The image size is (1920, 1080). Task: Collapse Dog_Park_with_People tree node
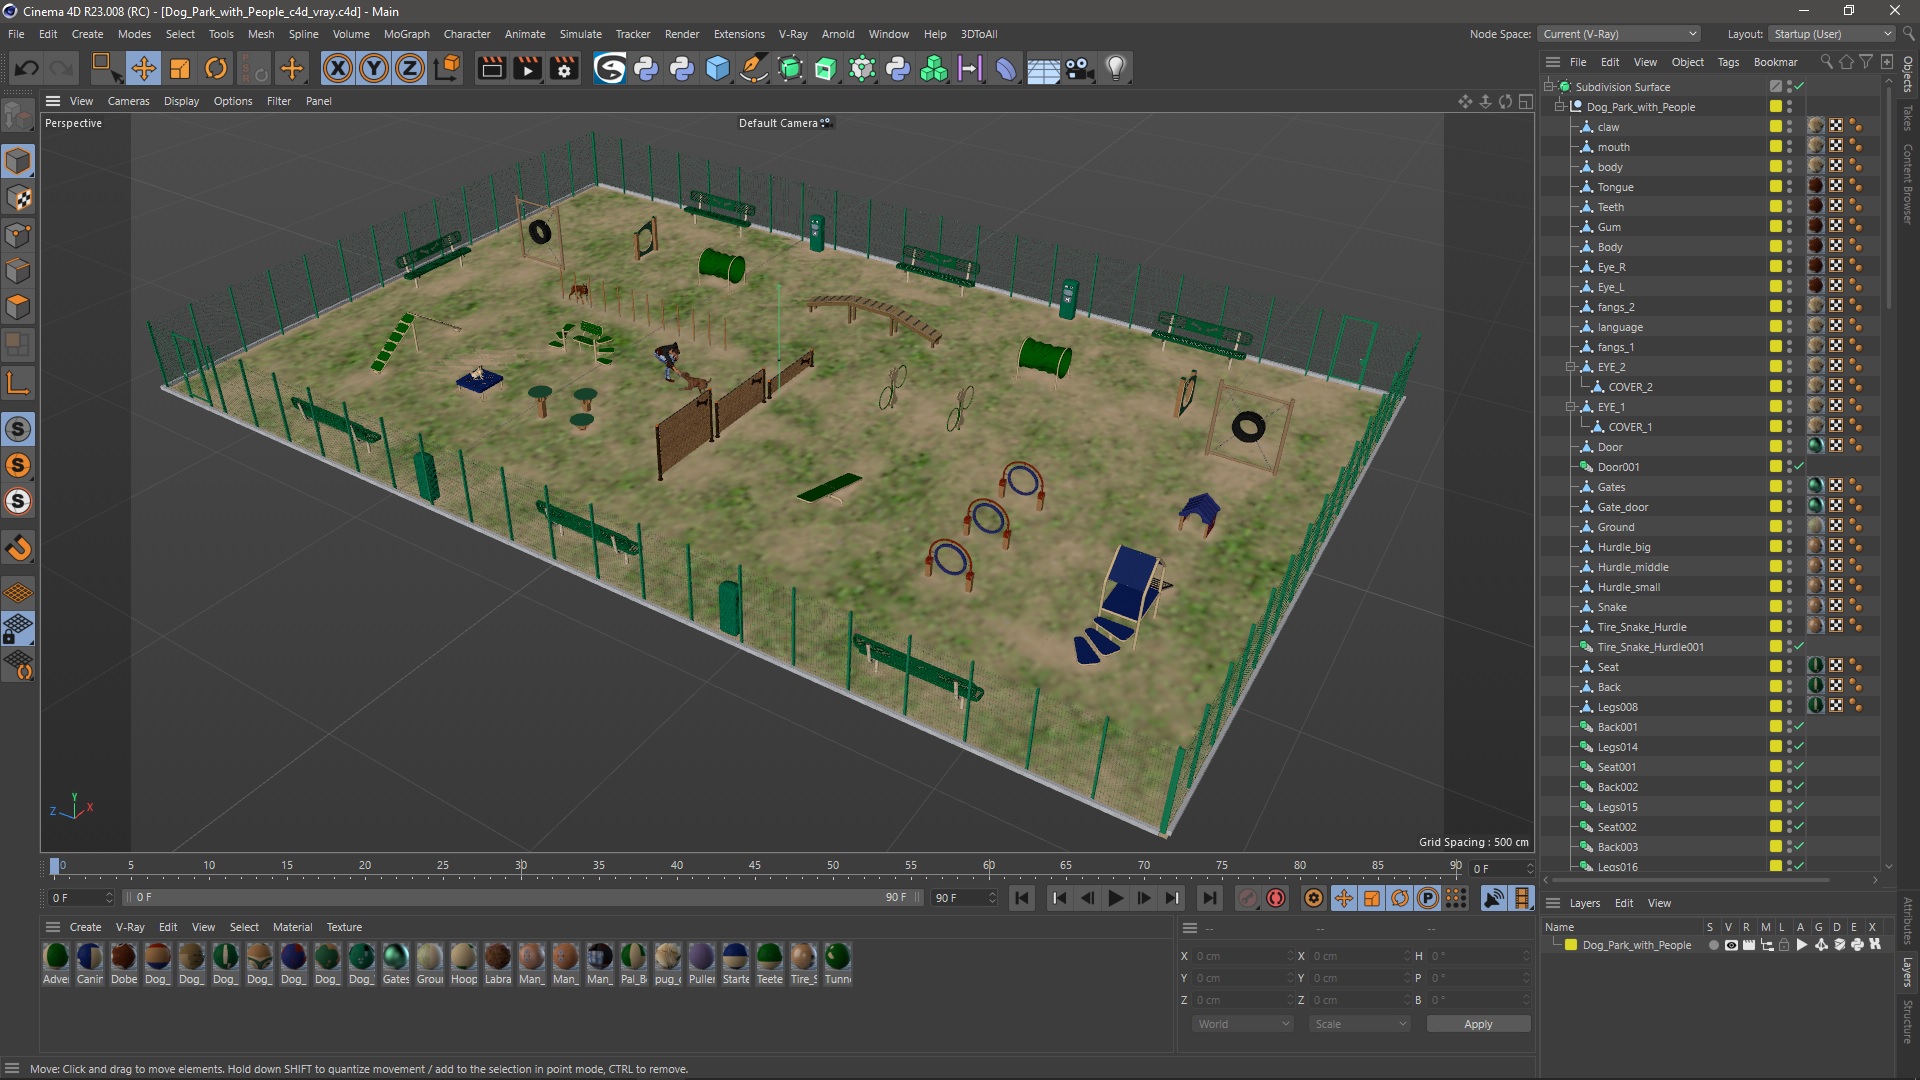(1560, 107)
